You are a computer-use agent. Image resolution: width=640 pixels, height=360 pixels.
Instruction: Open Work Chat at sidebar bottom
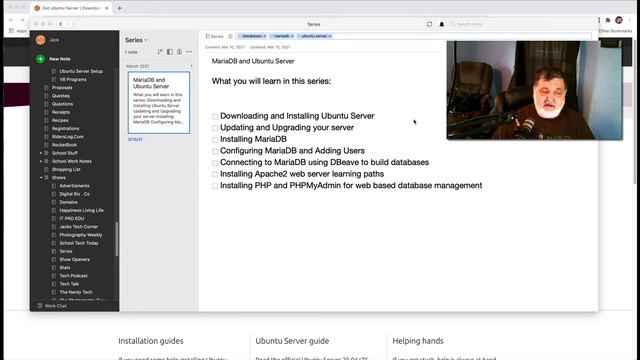56,306
